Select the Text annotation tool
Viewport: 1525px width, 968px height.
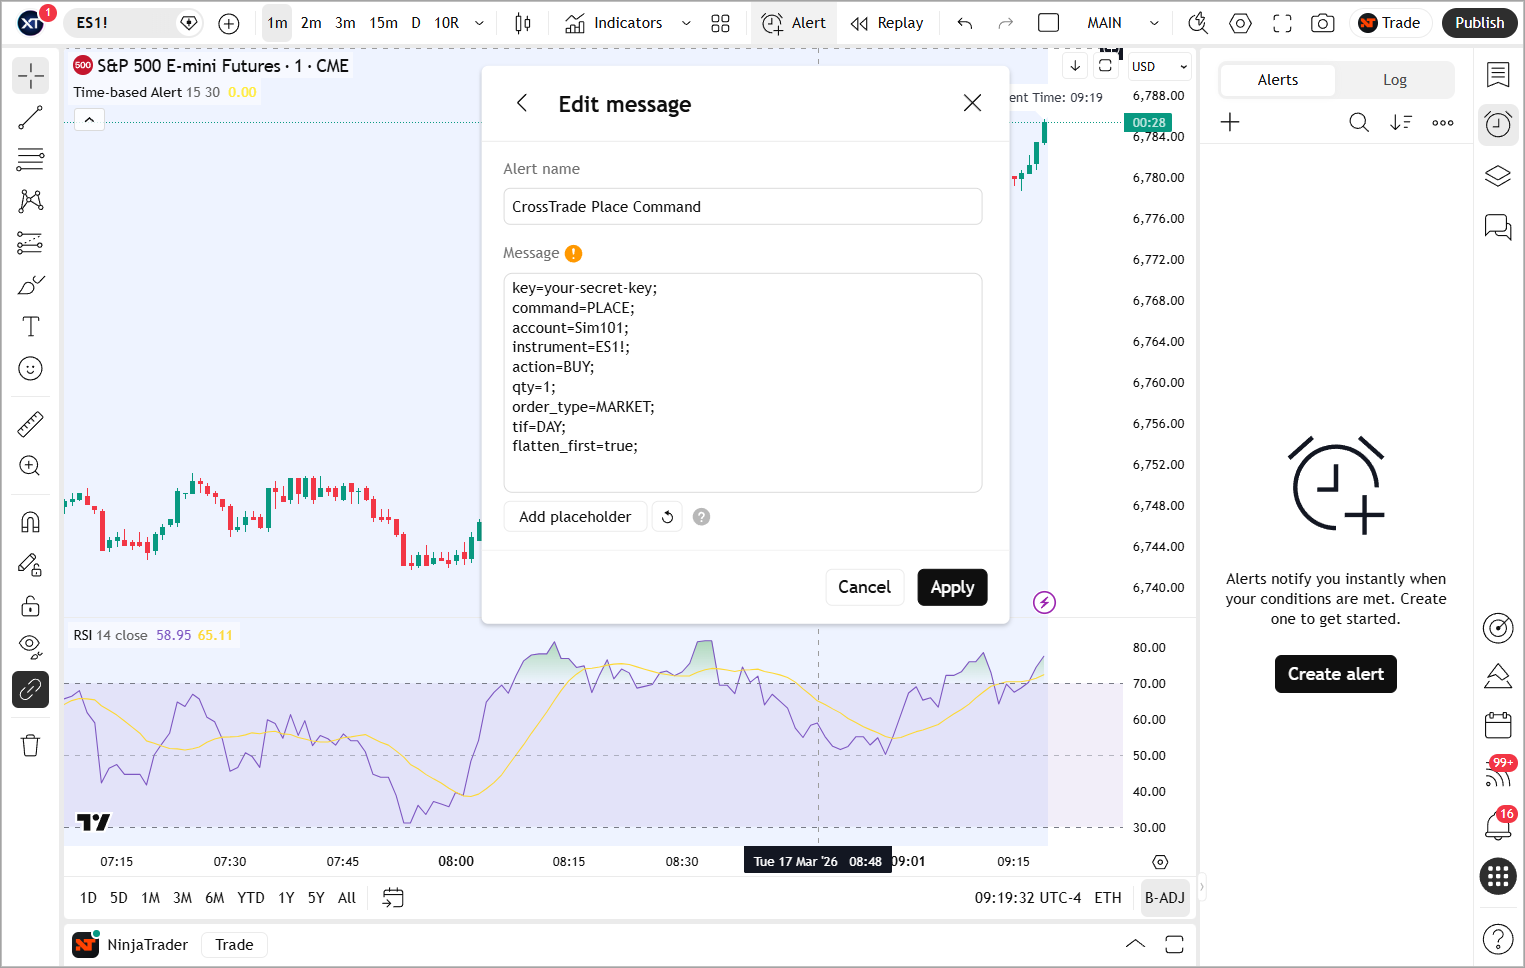[x=31, y=327]
